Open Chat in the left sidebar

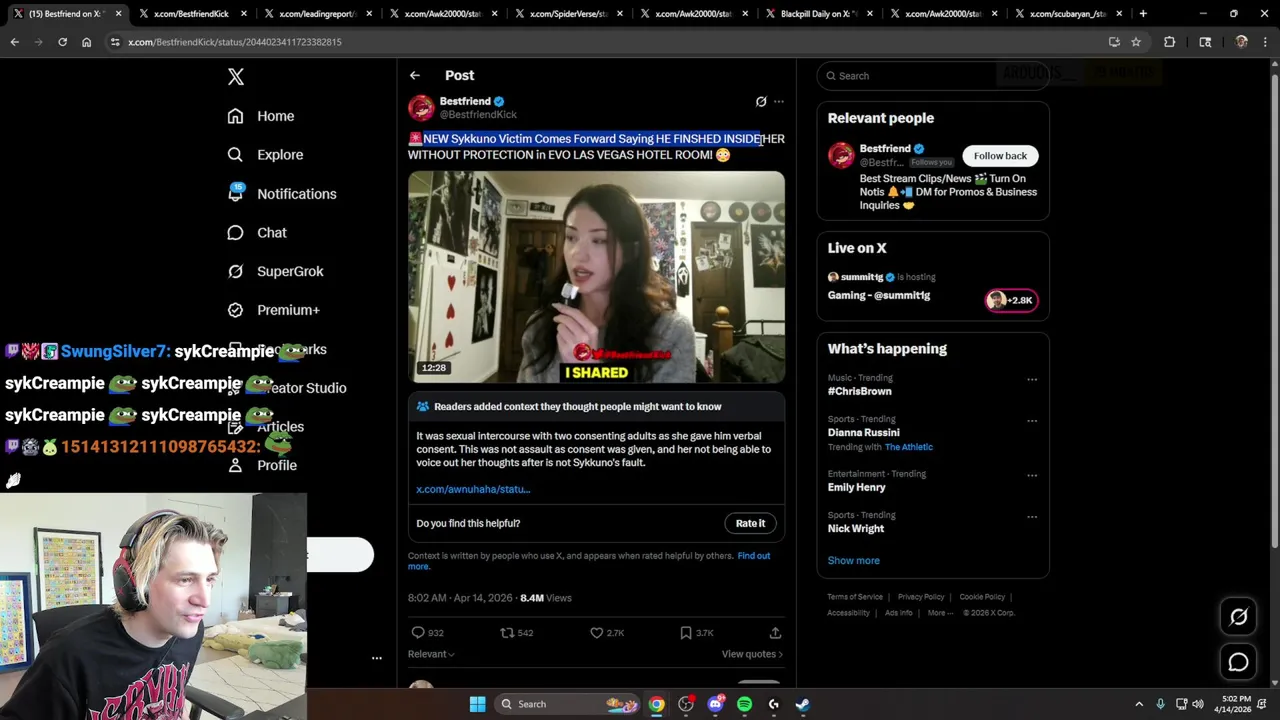(x=257, y=232)
